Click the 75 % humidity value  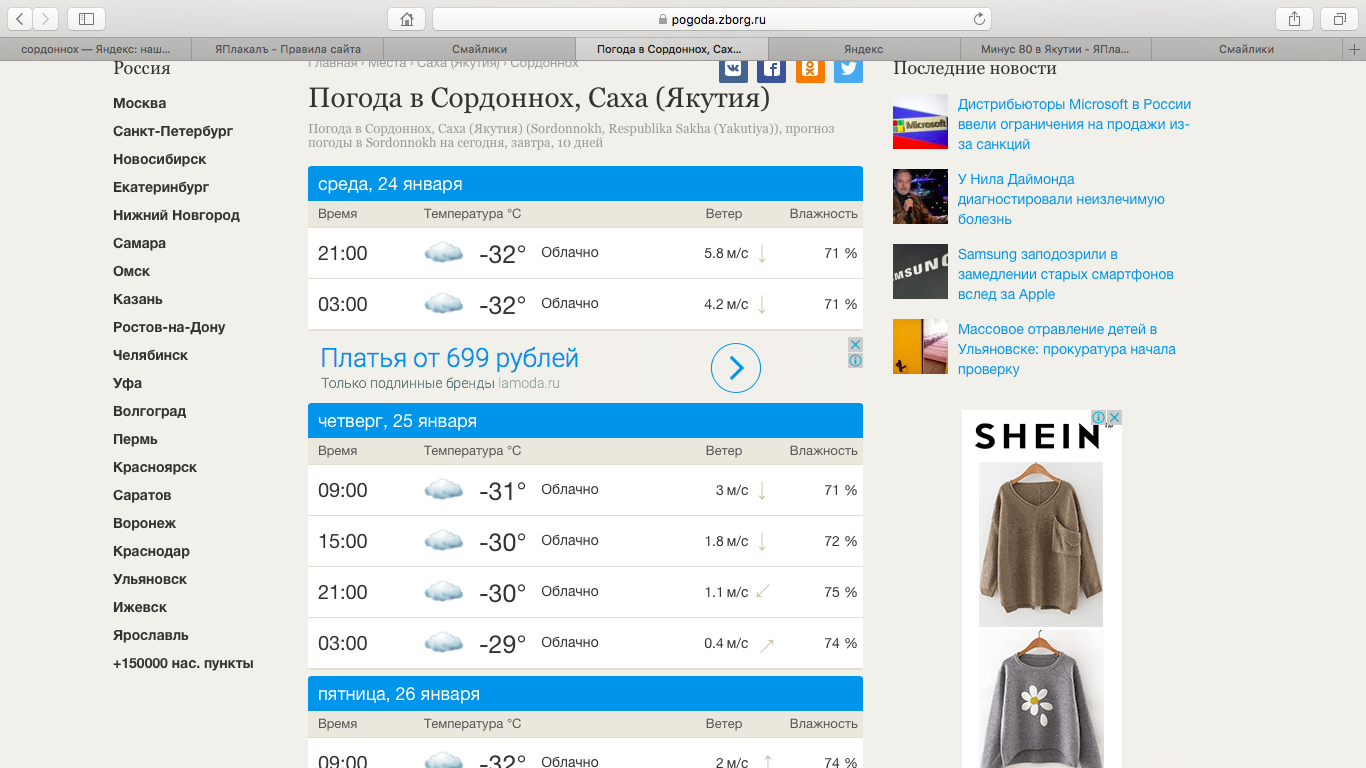tap(841, 592)
